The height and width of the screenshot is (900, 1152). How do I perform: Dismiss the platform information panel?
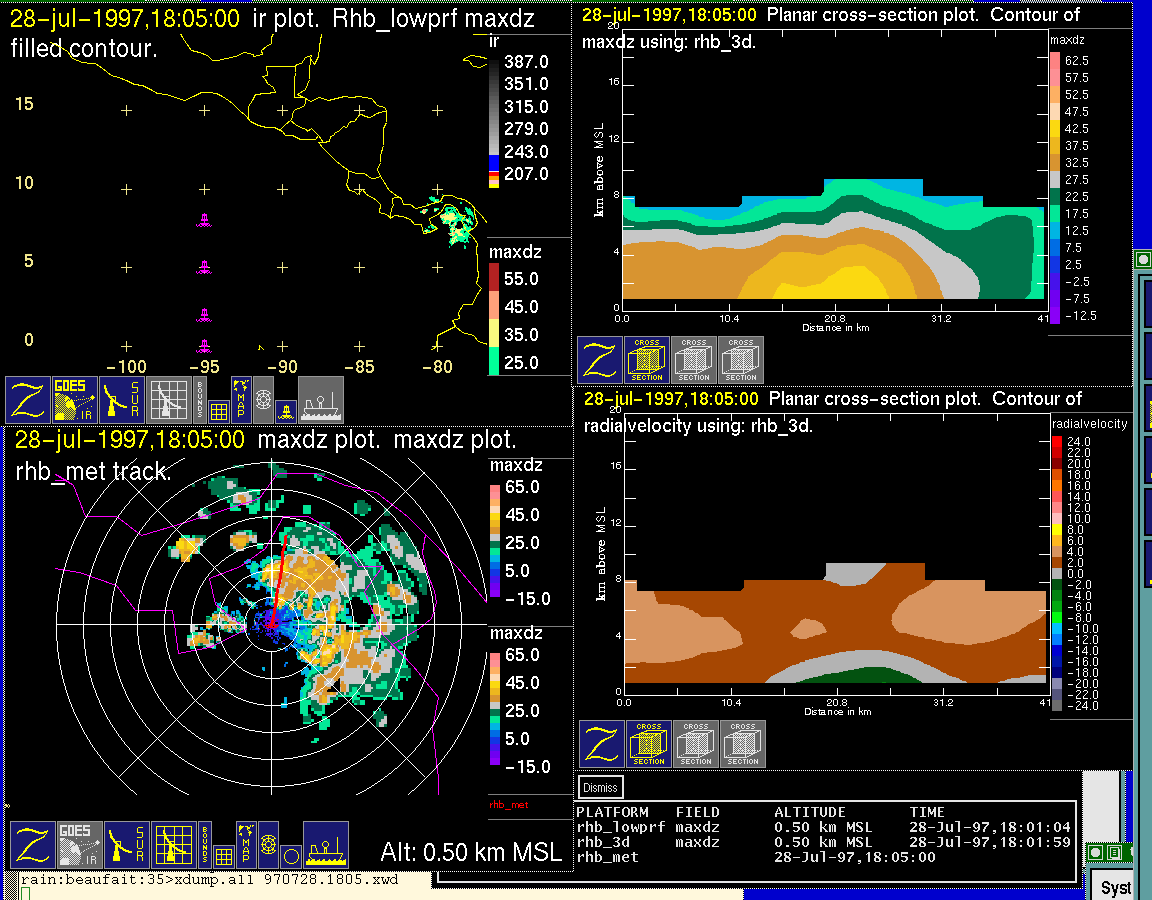pos(601,788)
